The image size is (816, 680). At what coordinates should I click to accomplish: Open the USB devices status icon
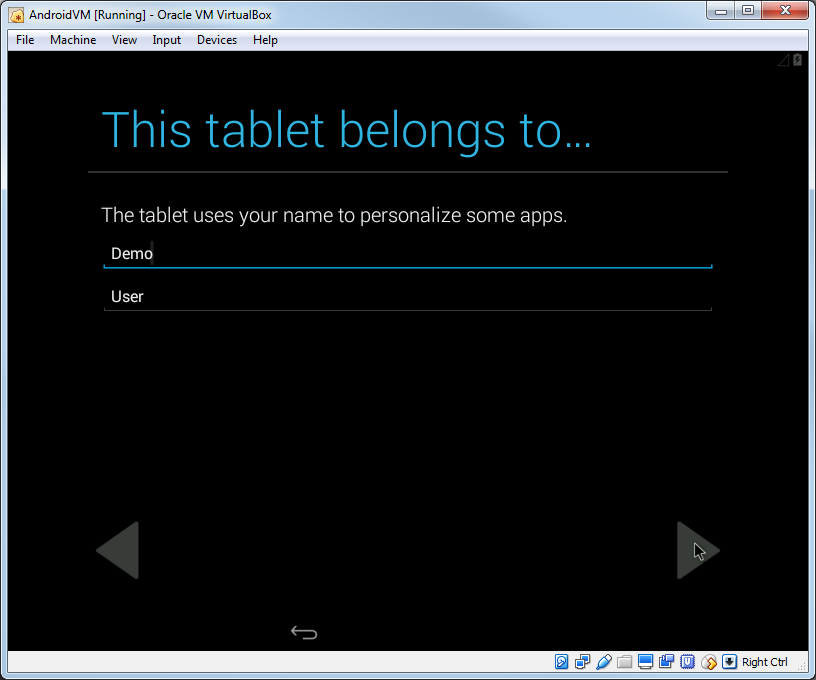click(x=604, y=662)
